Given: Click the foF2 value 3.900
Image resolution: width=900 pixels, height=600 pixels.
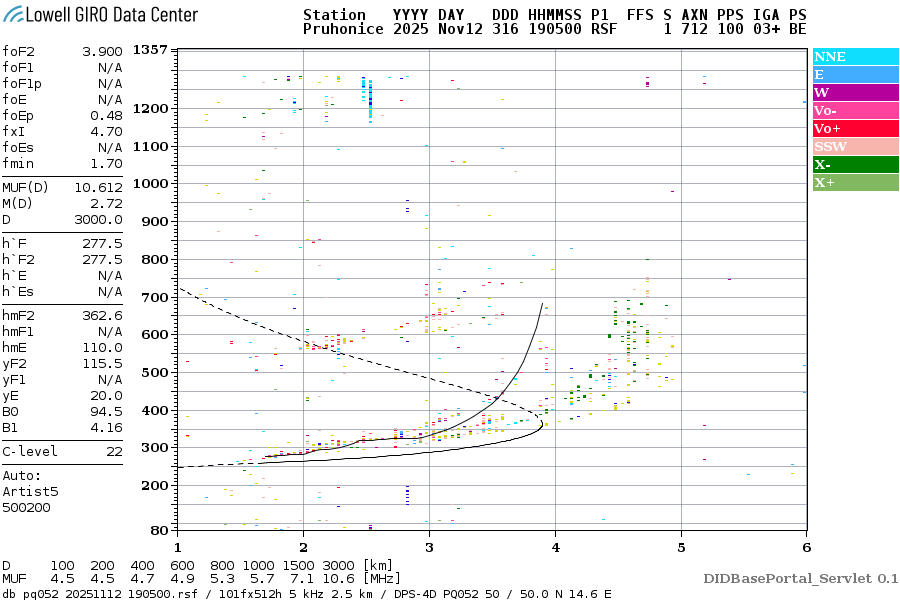Looking at the screenshot, I should [102, 52].
